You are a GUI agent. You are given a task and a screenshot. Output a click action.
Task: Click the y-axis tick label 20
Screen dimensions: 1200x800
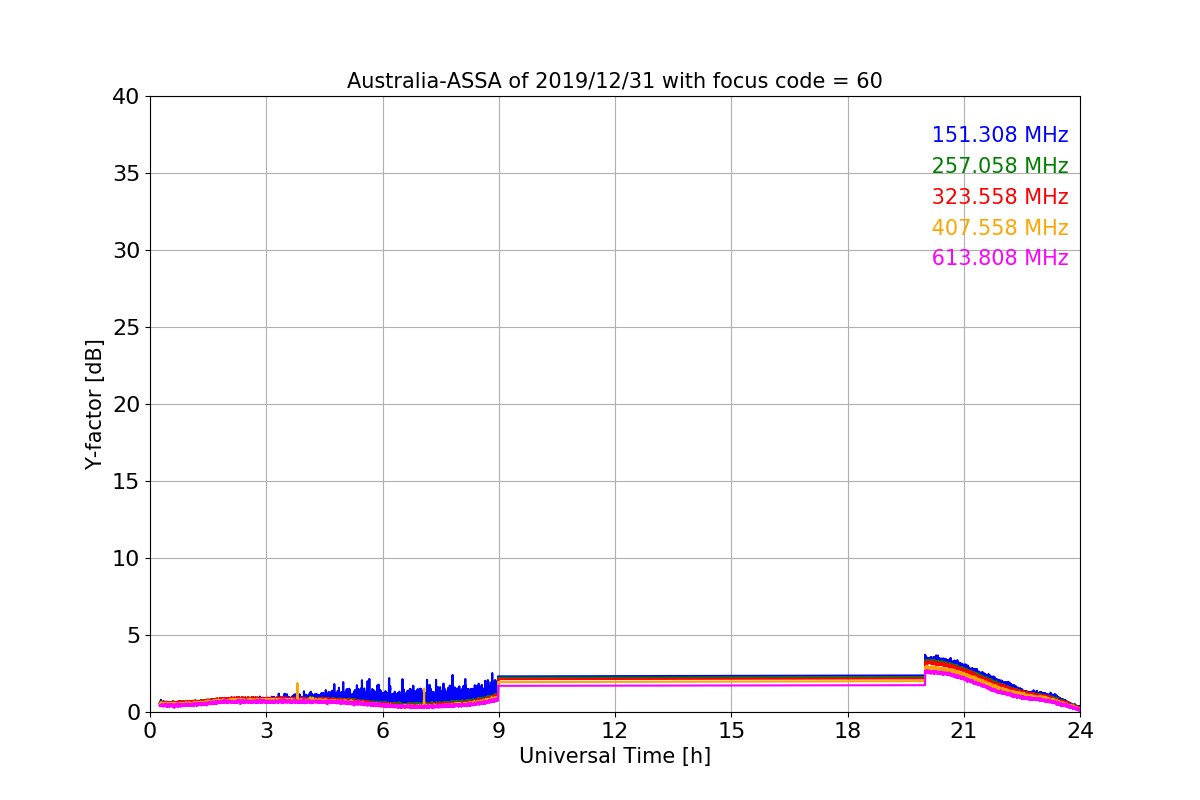coord(126,405)
